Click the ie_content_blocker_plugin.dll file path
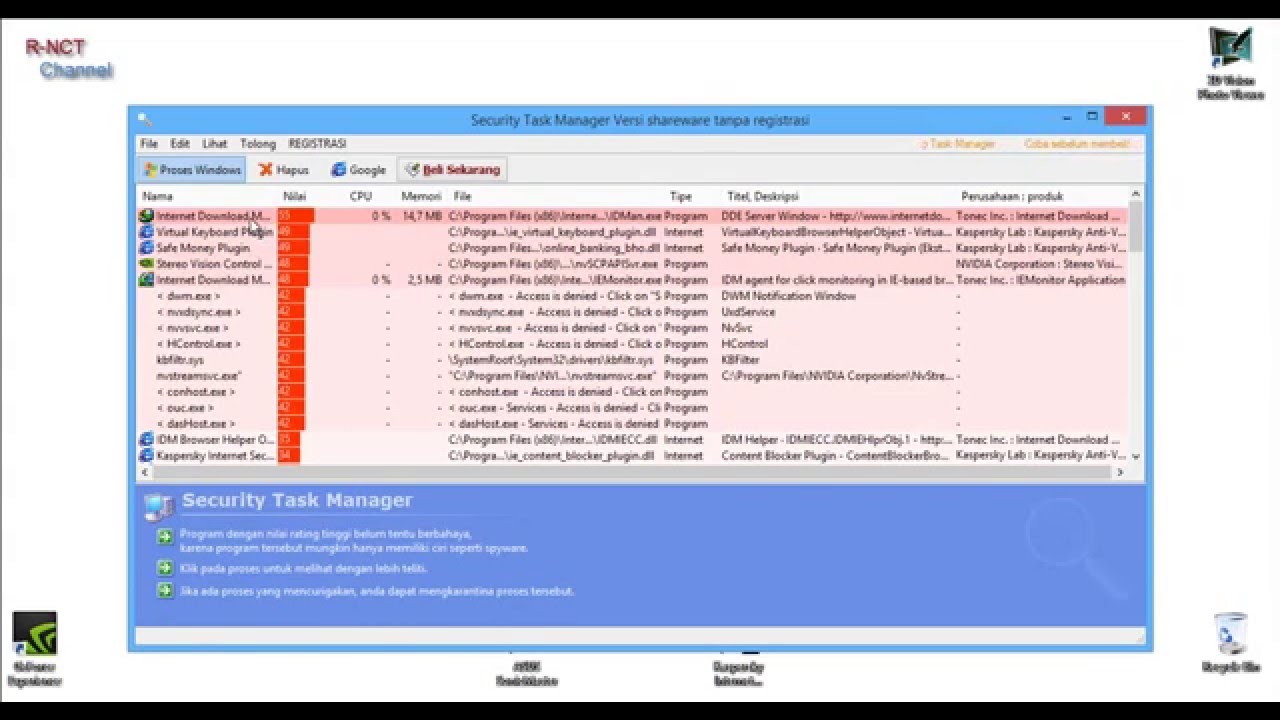Screen dimensions: 1280x720 coord(551,456)
